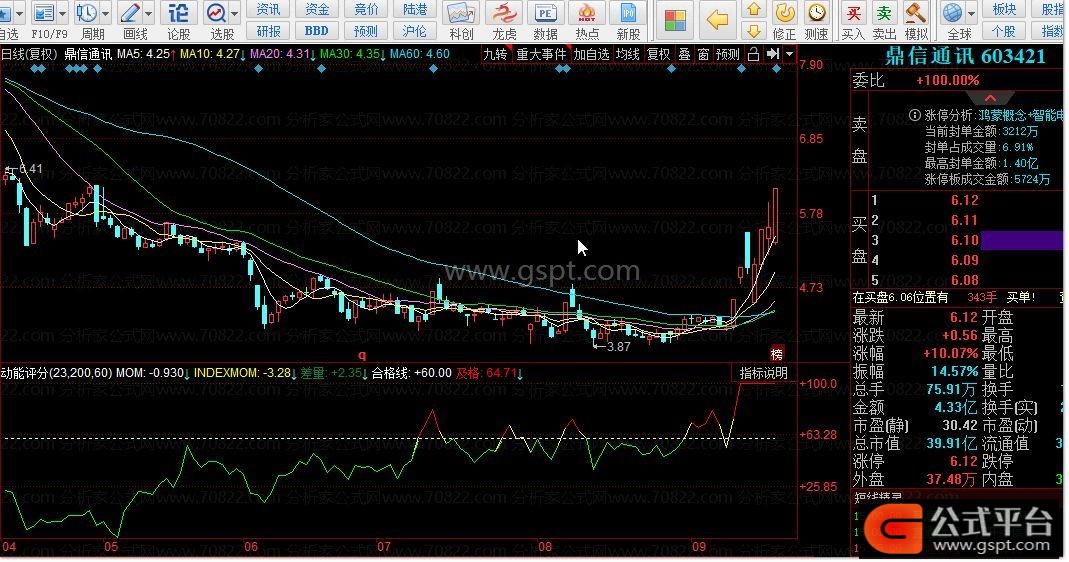The width and height of the screenshot is (1069, 562).
Task: Click the 09 month marker on time axis
Action: (x=698, y=546)
